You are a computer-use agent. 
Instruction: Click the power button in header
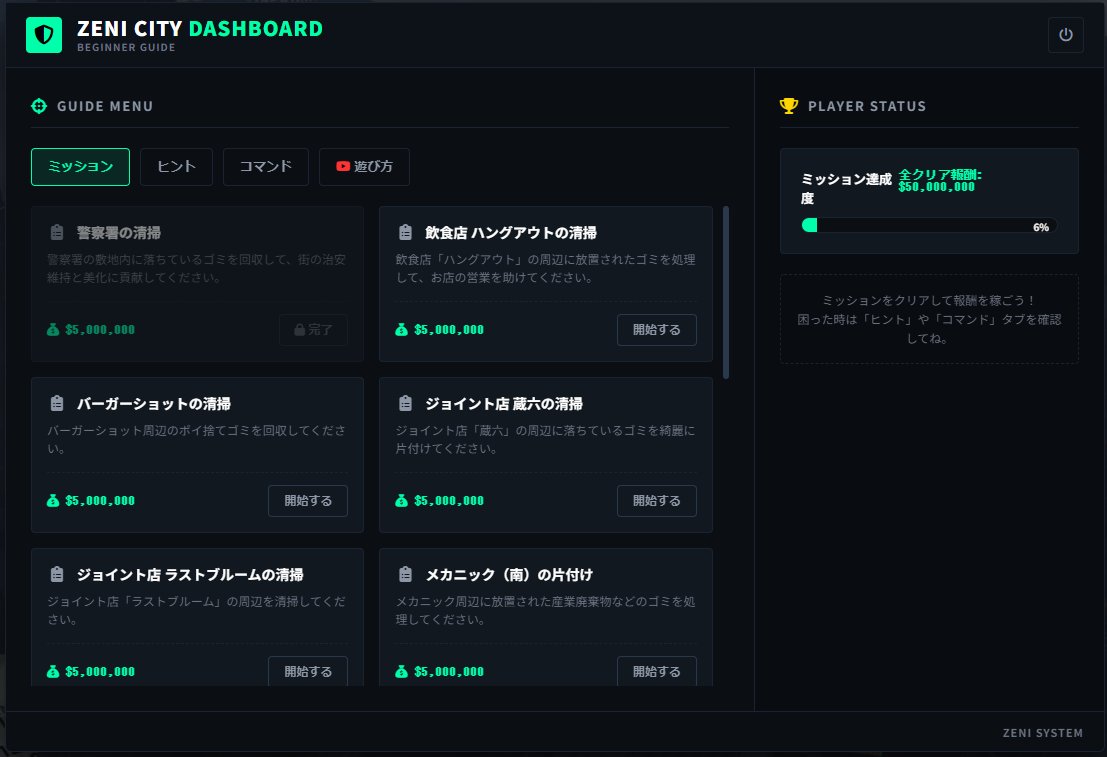(x=1065, y=35)
